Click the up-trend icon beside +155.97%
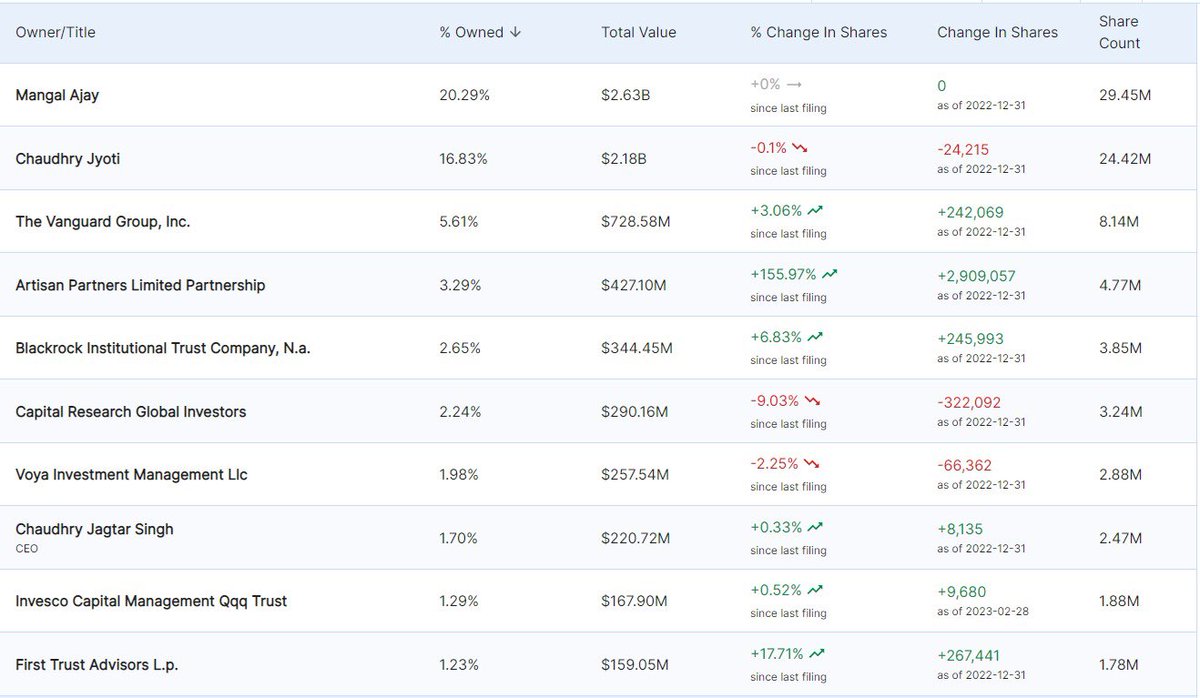The width and height of the screenshot is (1200, 698). [x=831, y=274]
